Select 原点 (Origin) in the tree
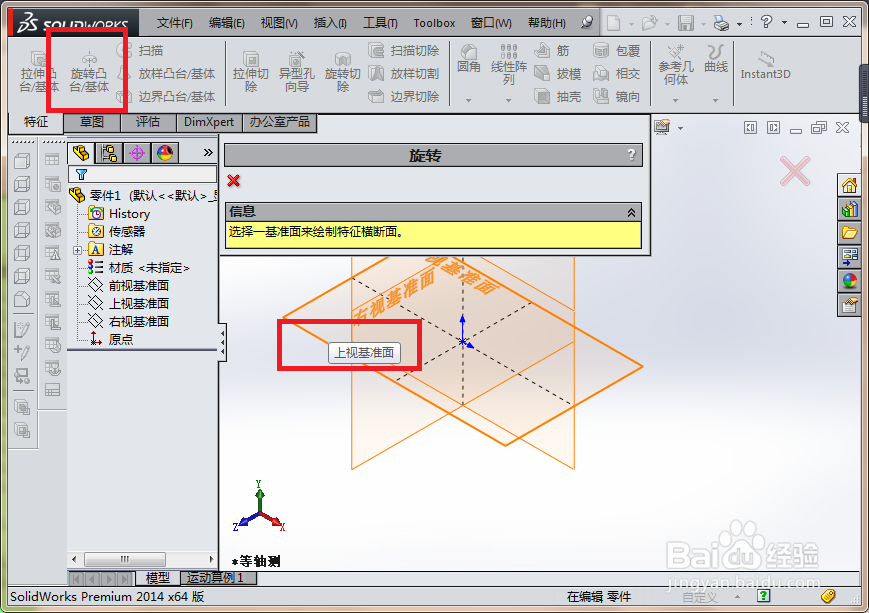Screen dimensions: 869x613 coord(111,339)
